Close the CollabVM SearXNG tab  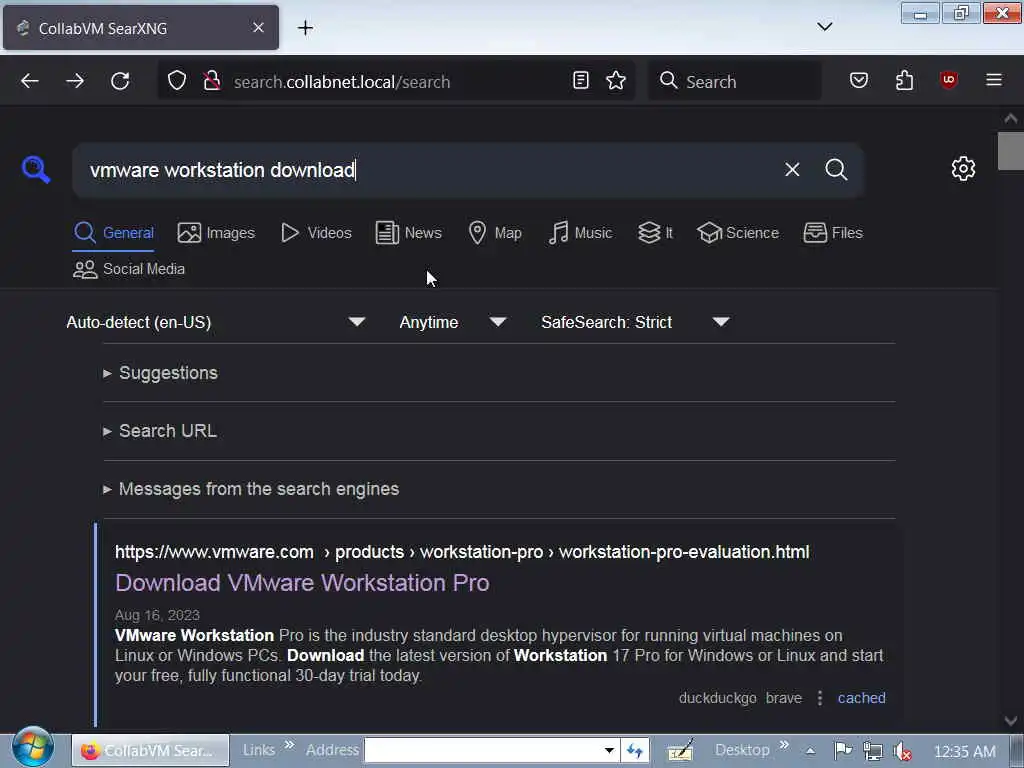pos(259,27)
